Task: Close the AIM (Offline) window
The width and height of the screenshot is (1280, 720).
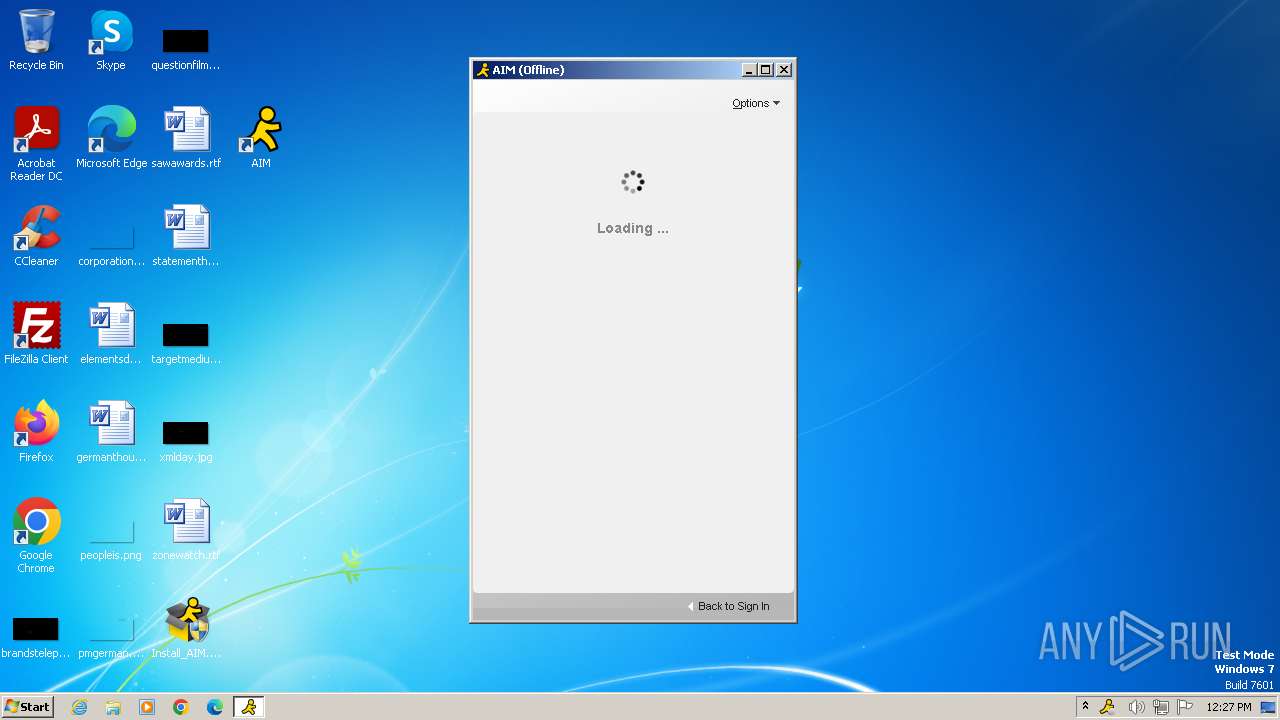Action: point(784,69)
